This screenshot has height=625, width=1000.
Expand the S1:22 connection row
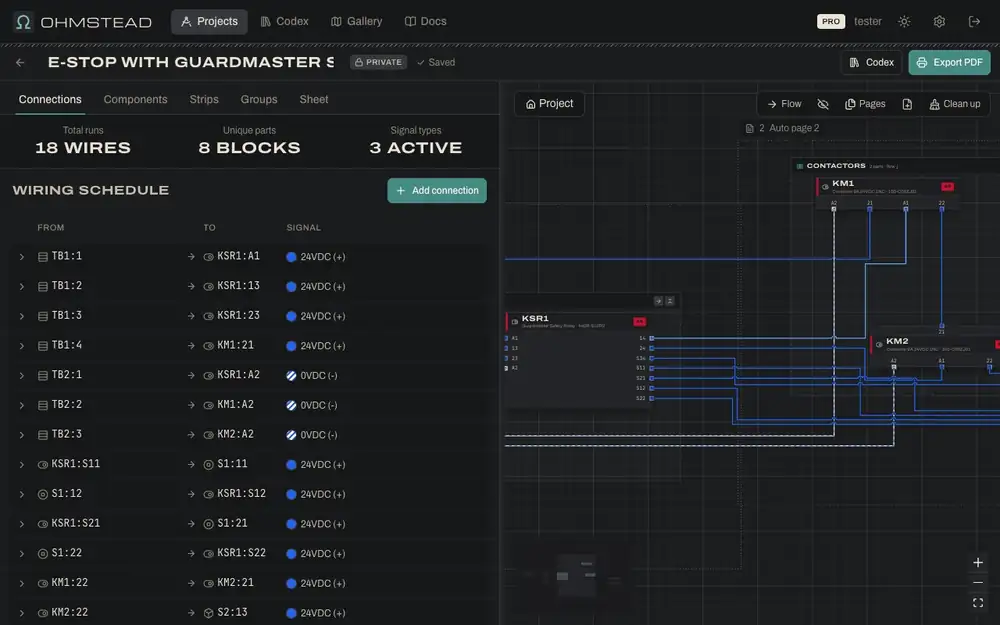coord(22,554)
